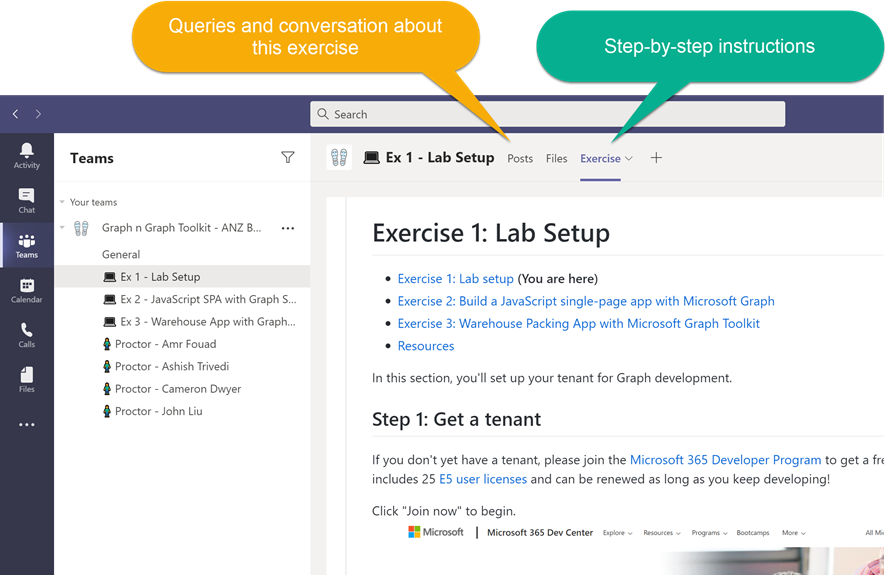Open the Chat icon in sidebar
The height and width of the screenshot is (575, 885).
coord(27,199)
